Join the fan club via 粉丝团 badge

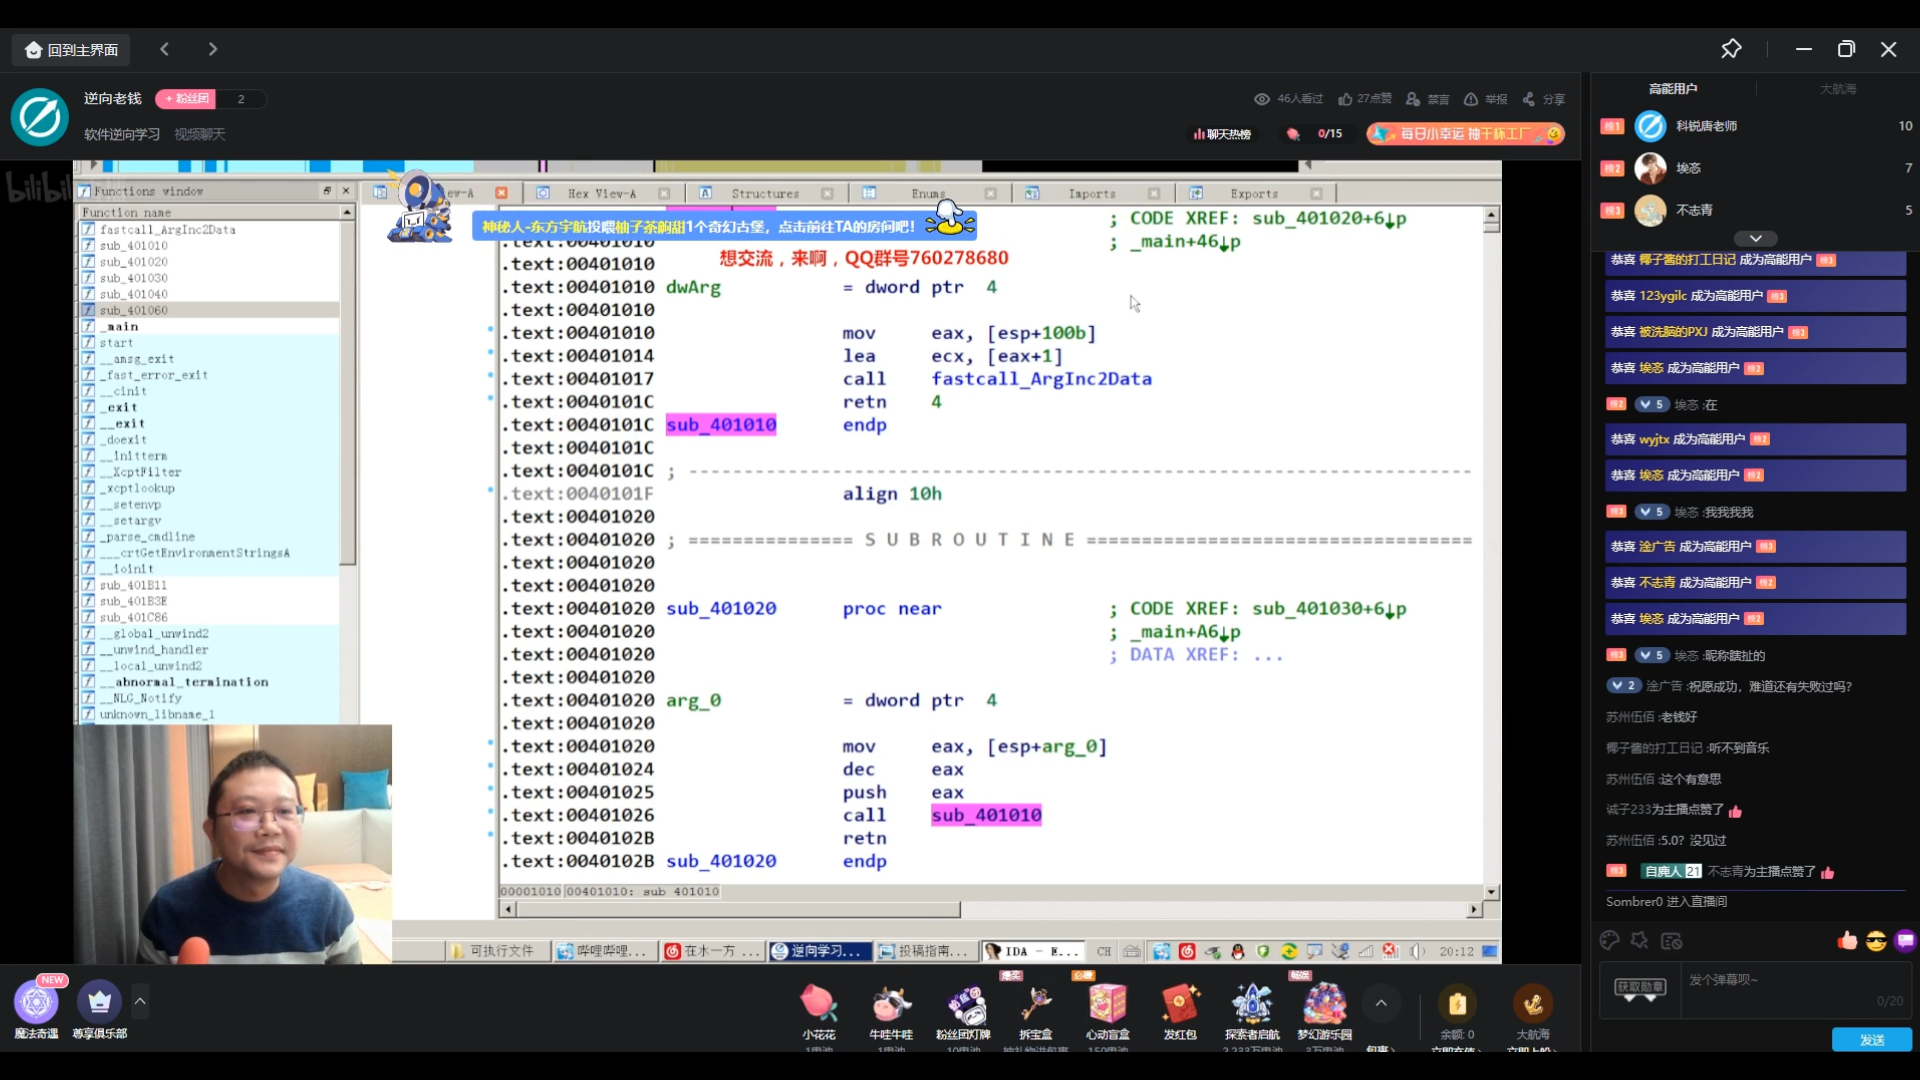(185, 99)
